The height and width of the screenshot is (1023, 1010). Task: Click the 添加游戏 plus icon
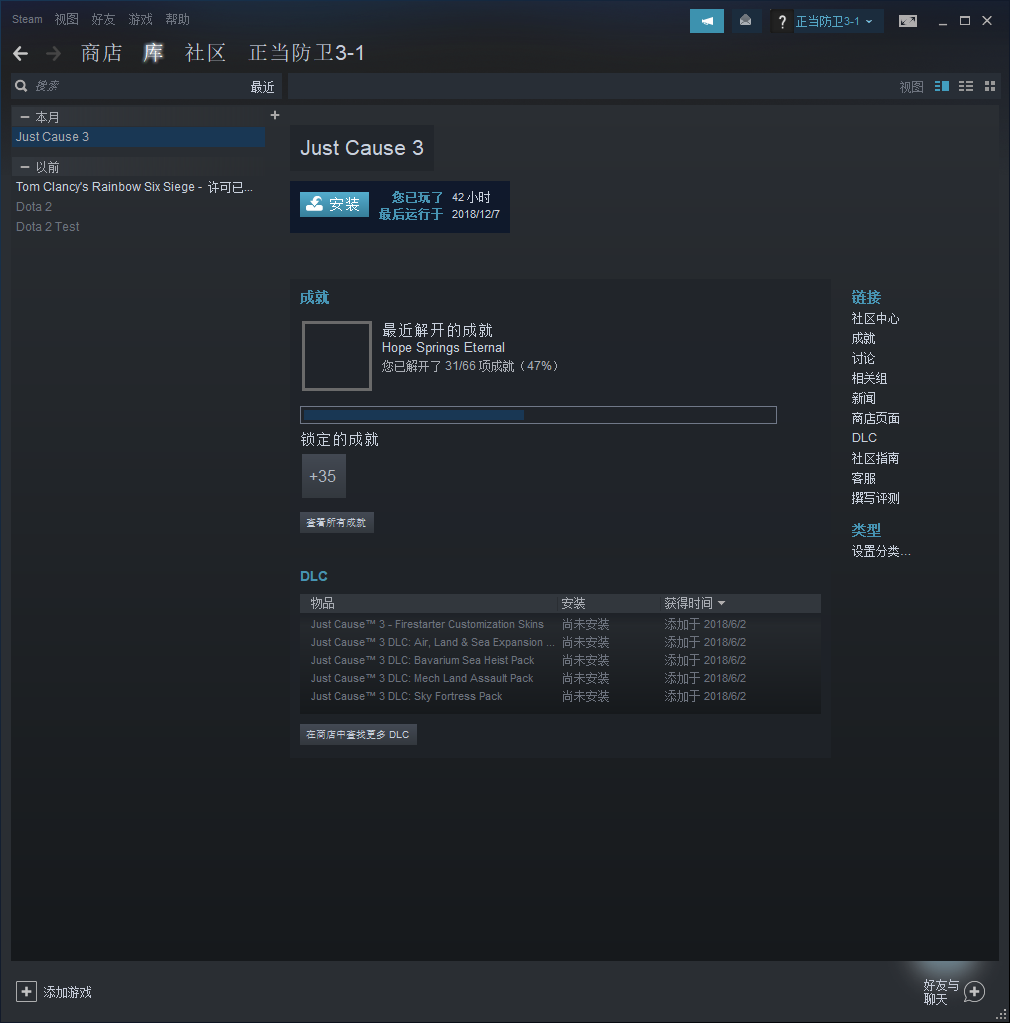click(x=26, y=991)
